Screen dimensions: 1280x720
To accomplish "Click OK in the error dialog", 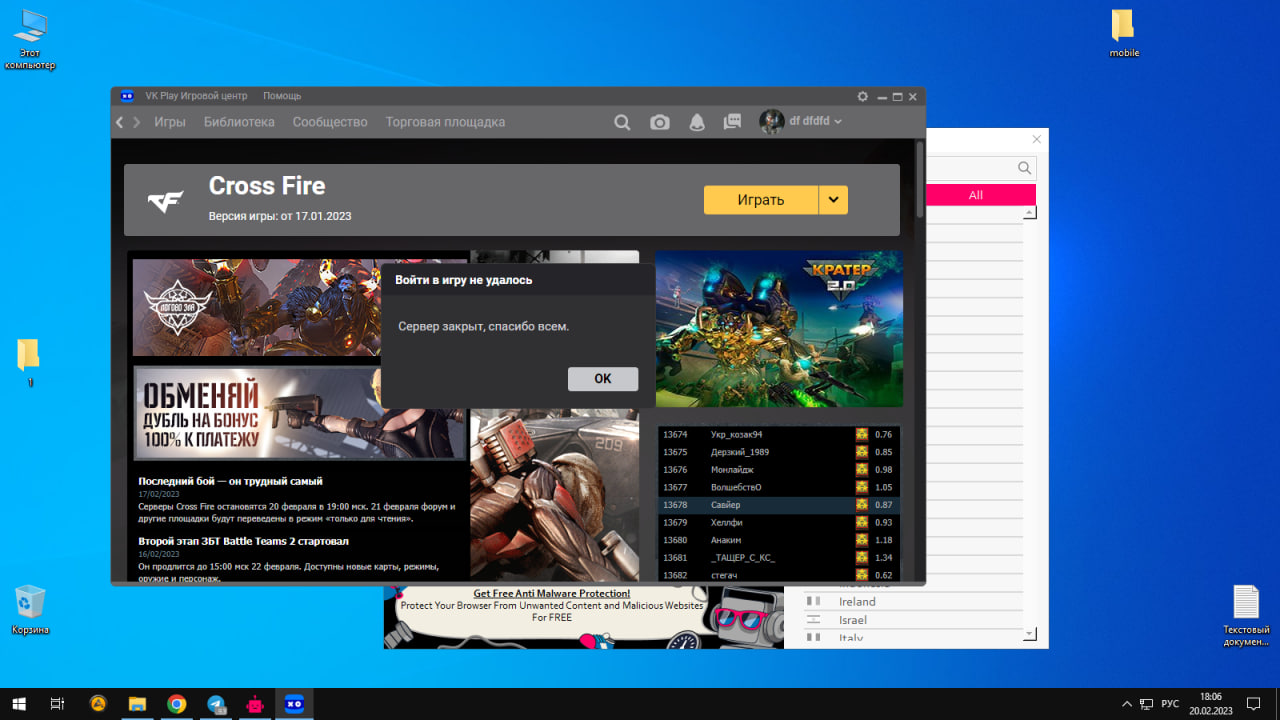I will pos(603,379).
